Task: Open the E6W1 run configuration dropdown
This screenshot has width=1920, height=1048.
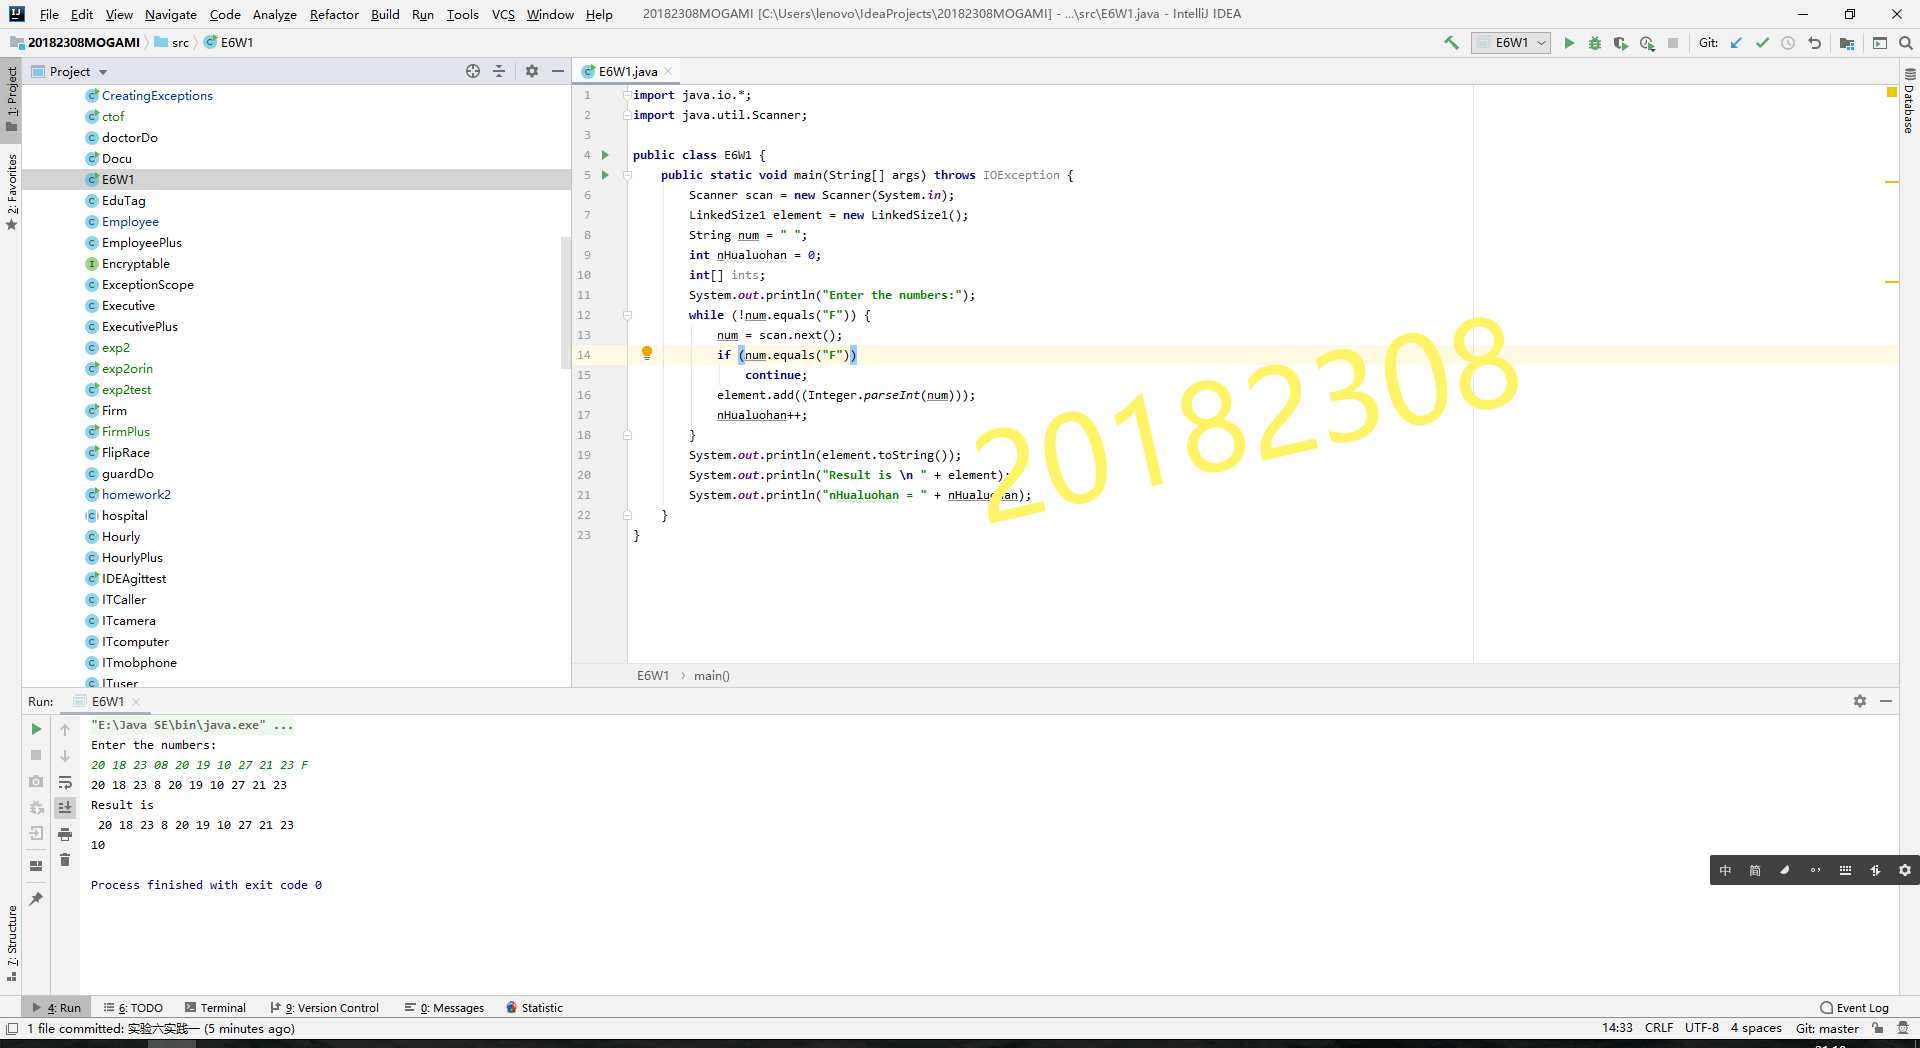Action: coord(1511,43)
